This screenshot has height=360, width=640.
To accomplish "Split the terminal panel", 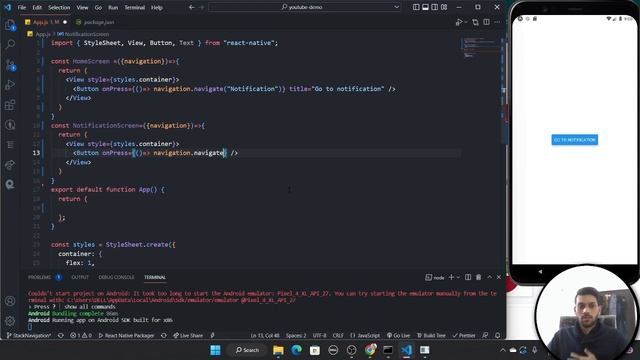I will [468, 277].
